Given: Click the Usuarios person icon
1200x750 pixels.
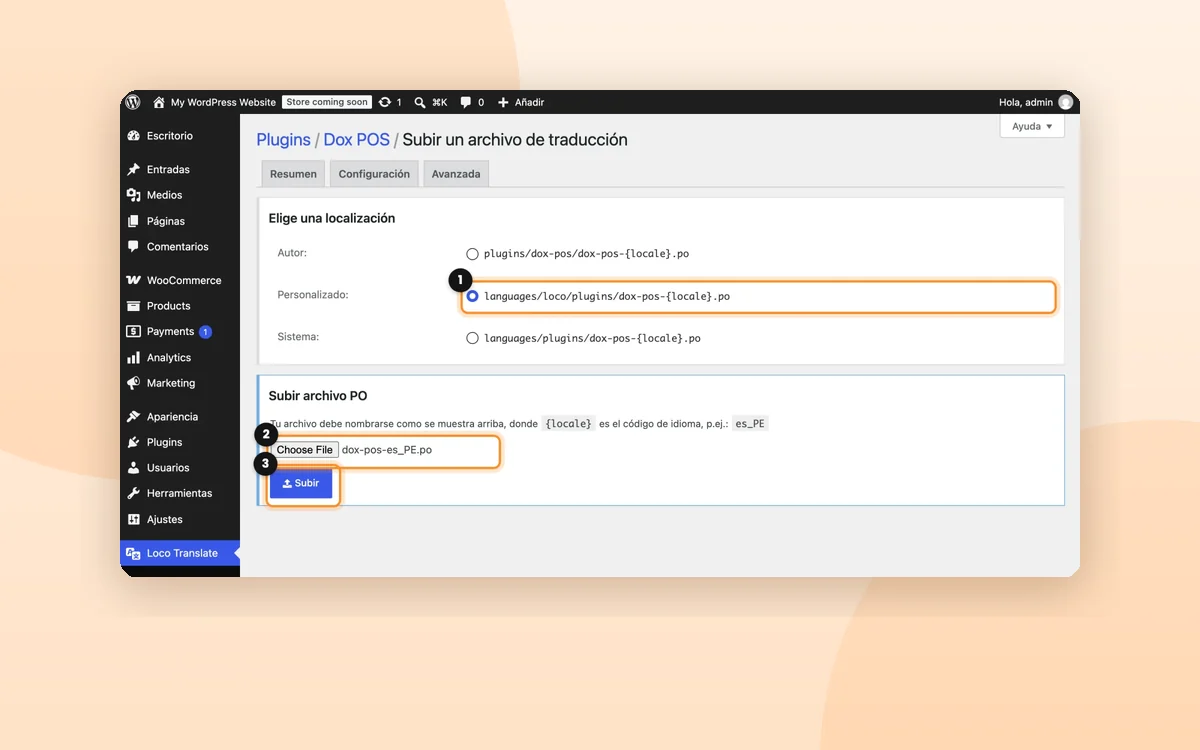Looking at the screenshot, I should click(133, 468).
